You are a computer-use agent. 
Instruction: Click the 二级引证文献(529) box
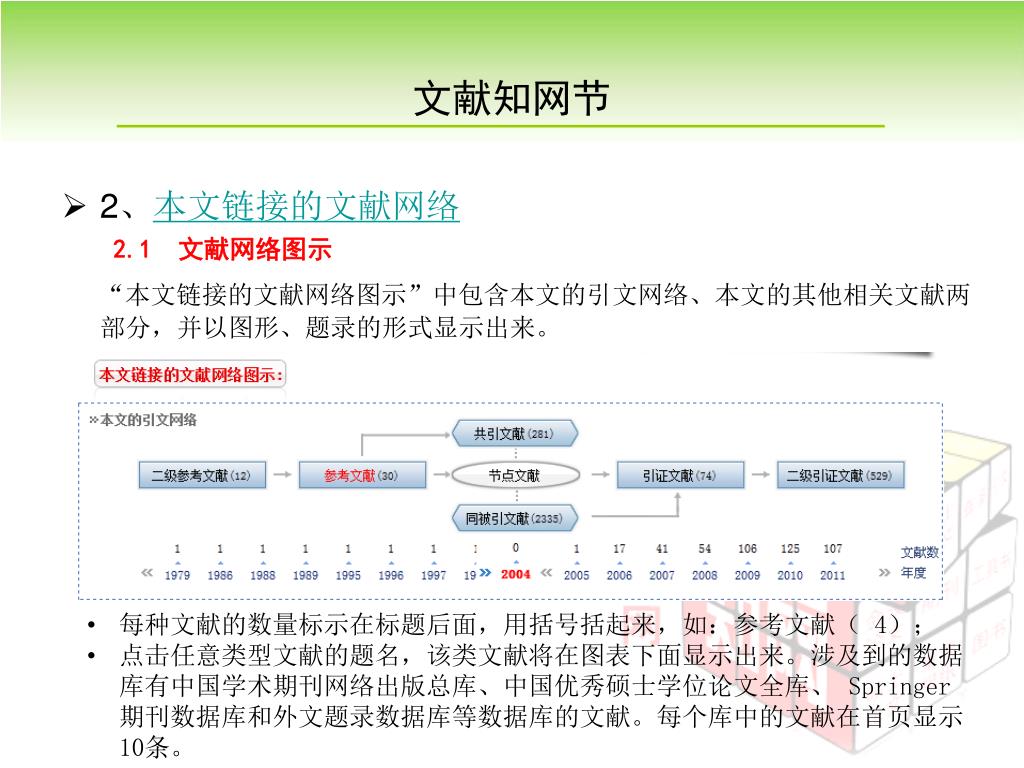point(840,475)
